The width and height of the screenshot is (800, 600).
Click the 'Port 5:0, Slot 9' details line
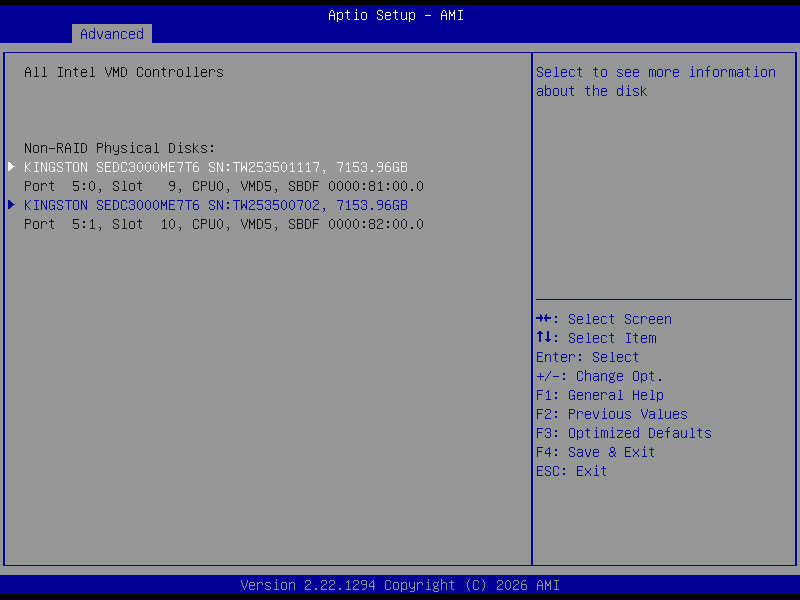click(x=223, y=187)
